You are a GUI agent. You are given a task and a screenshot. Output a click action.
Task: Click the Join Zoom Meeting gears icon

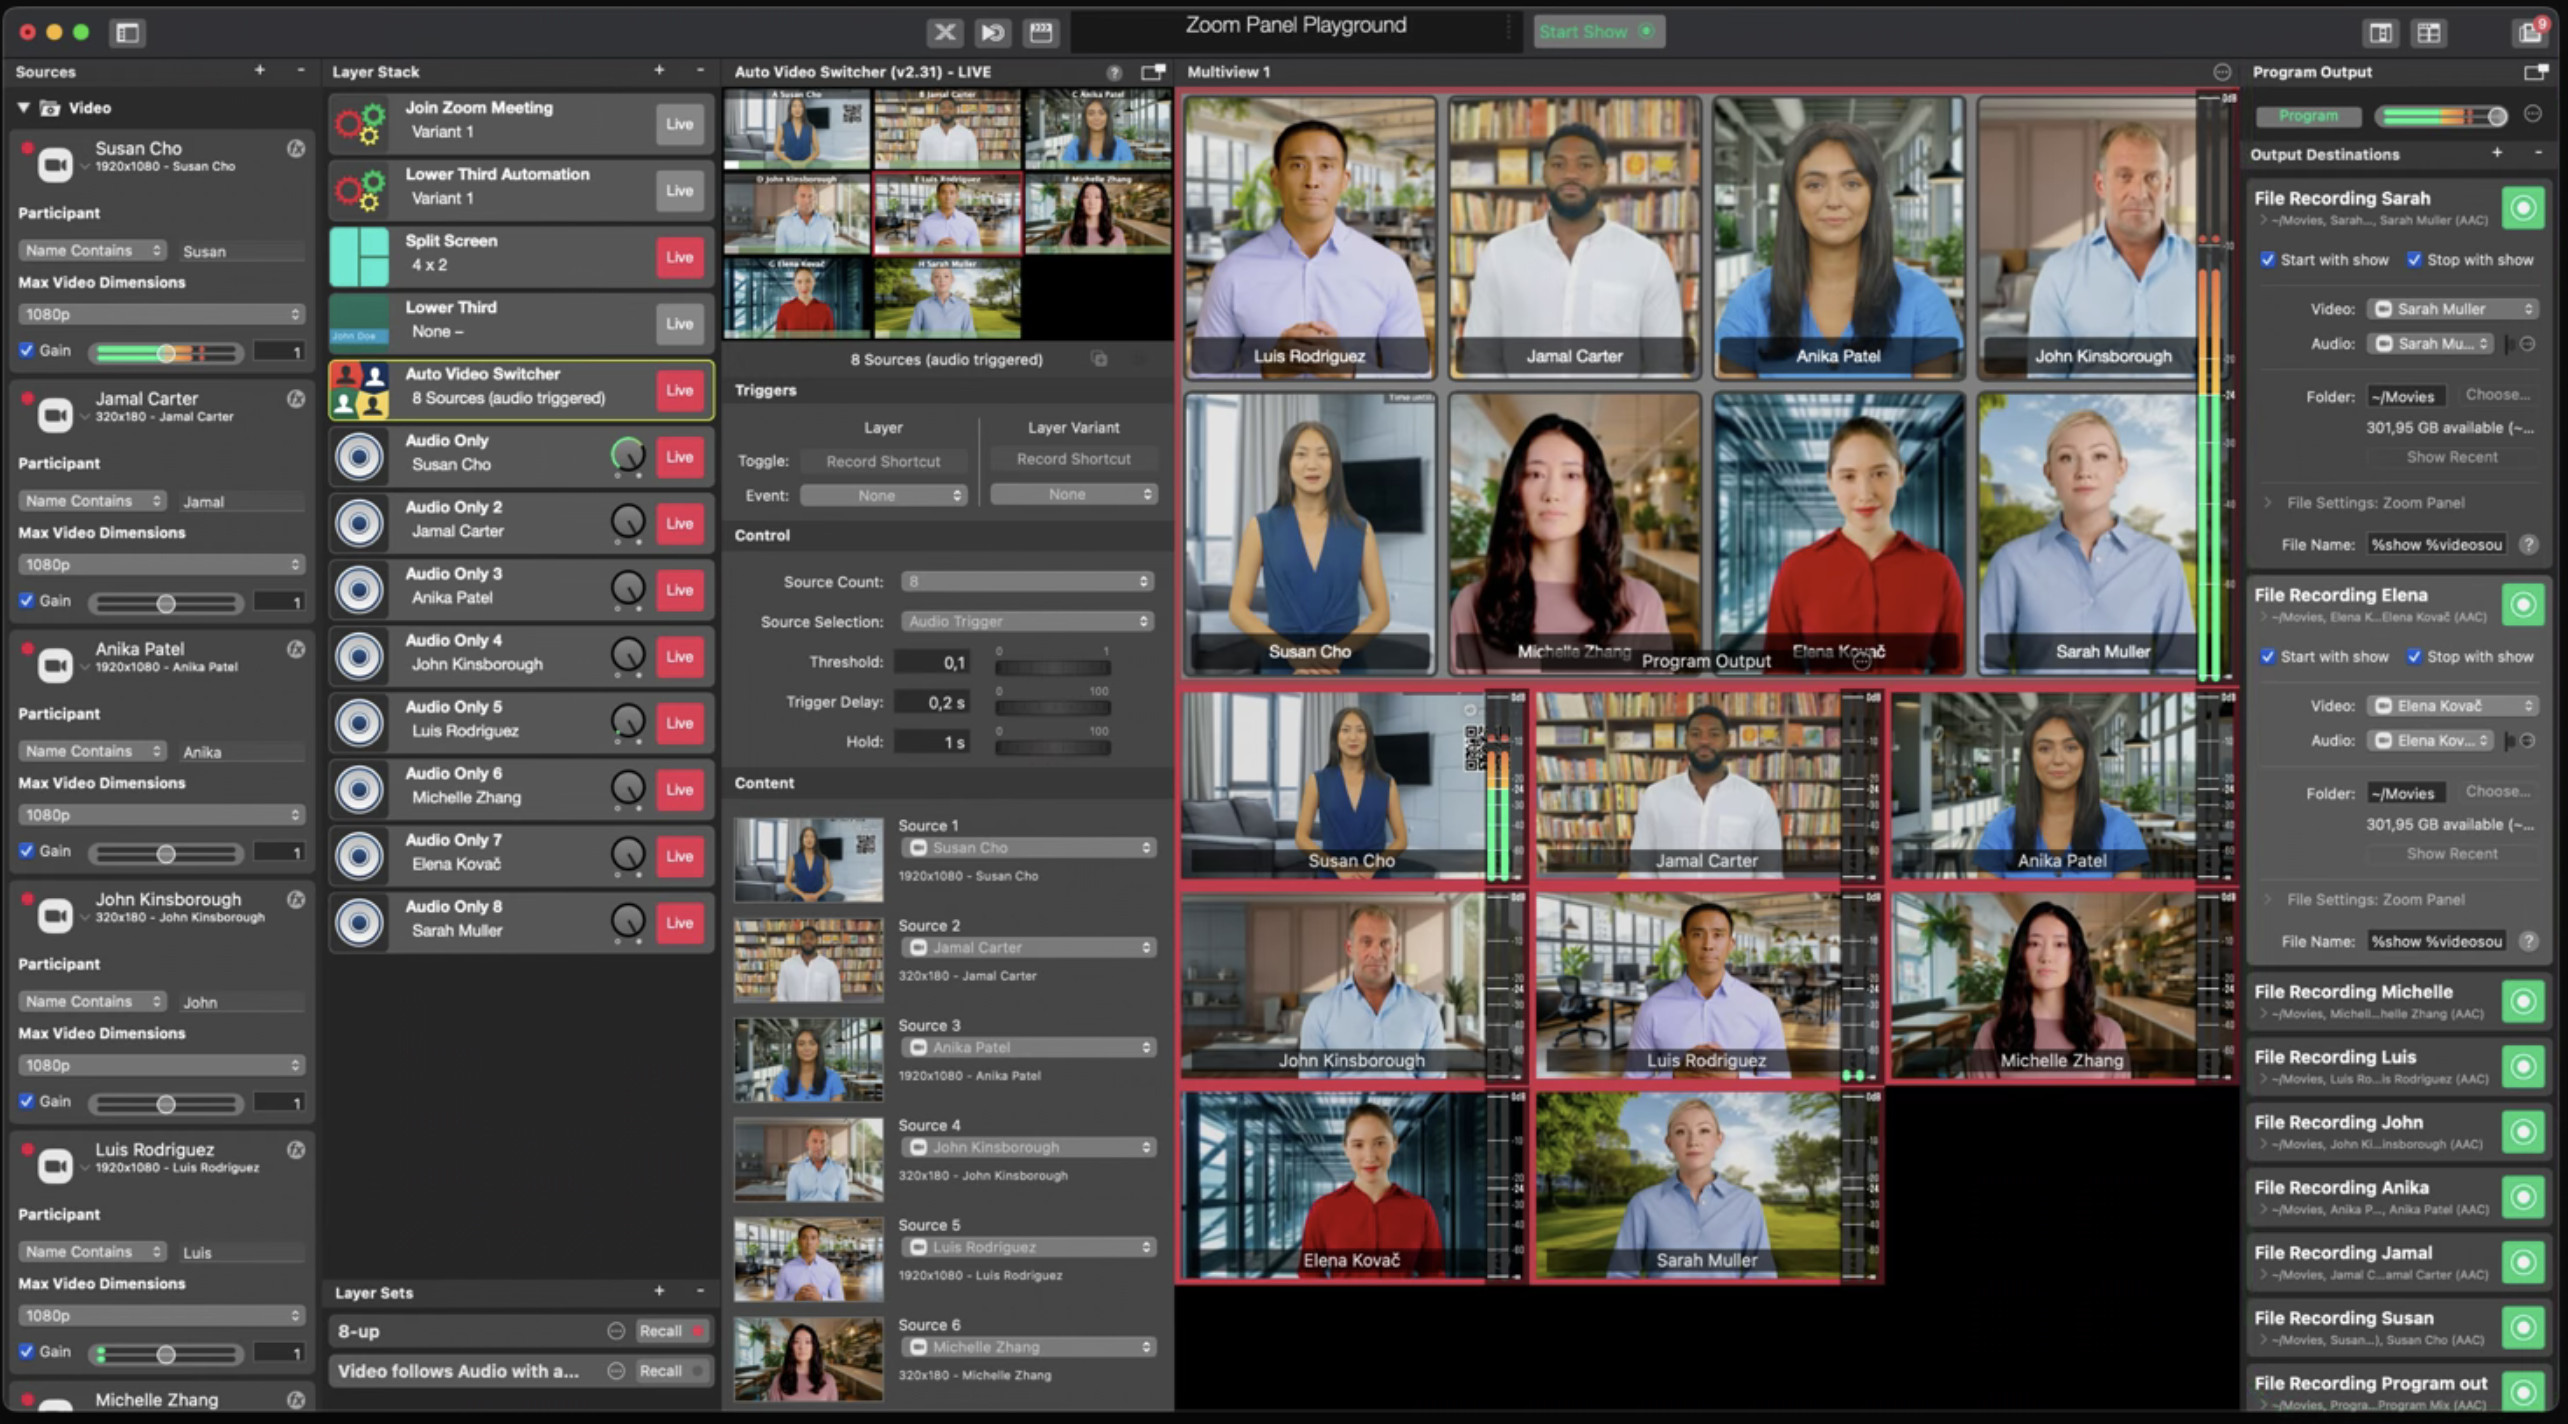click(x=360, y=124)
